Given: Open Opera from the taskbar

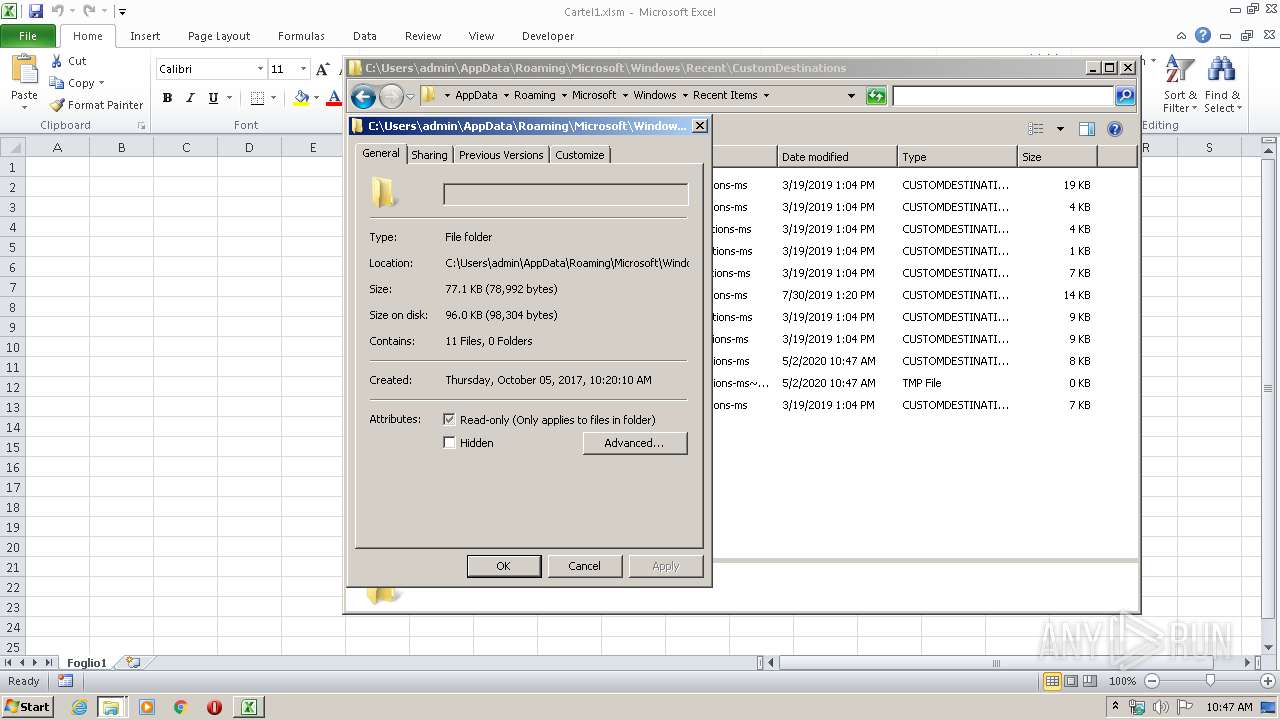Looking at the screenshot, I should 214,707.
